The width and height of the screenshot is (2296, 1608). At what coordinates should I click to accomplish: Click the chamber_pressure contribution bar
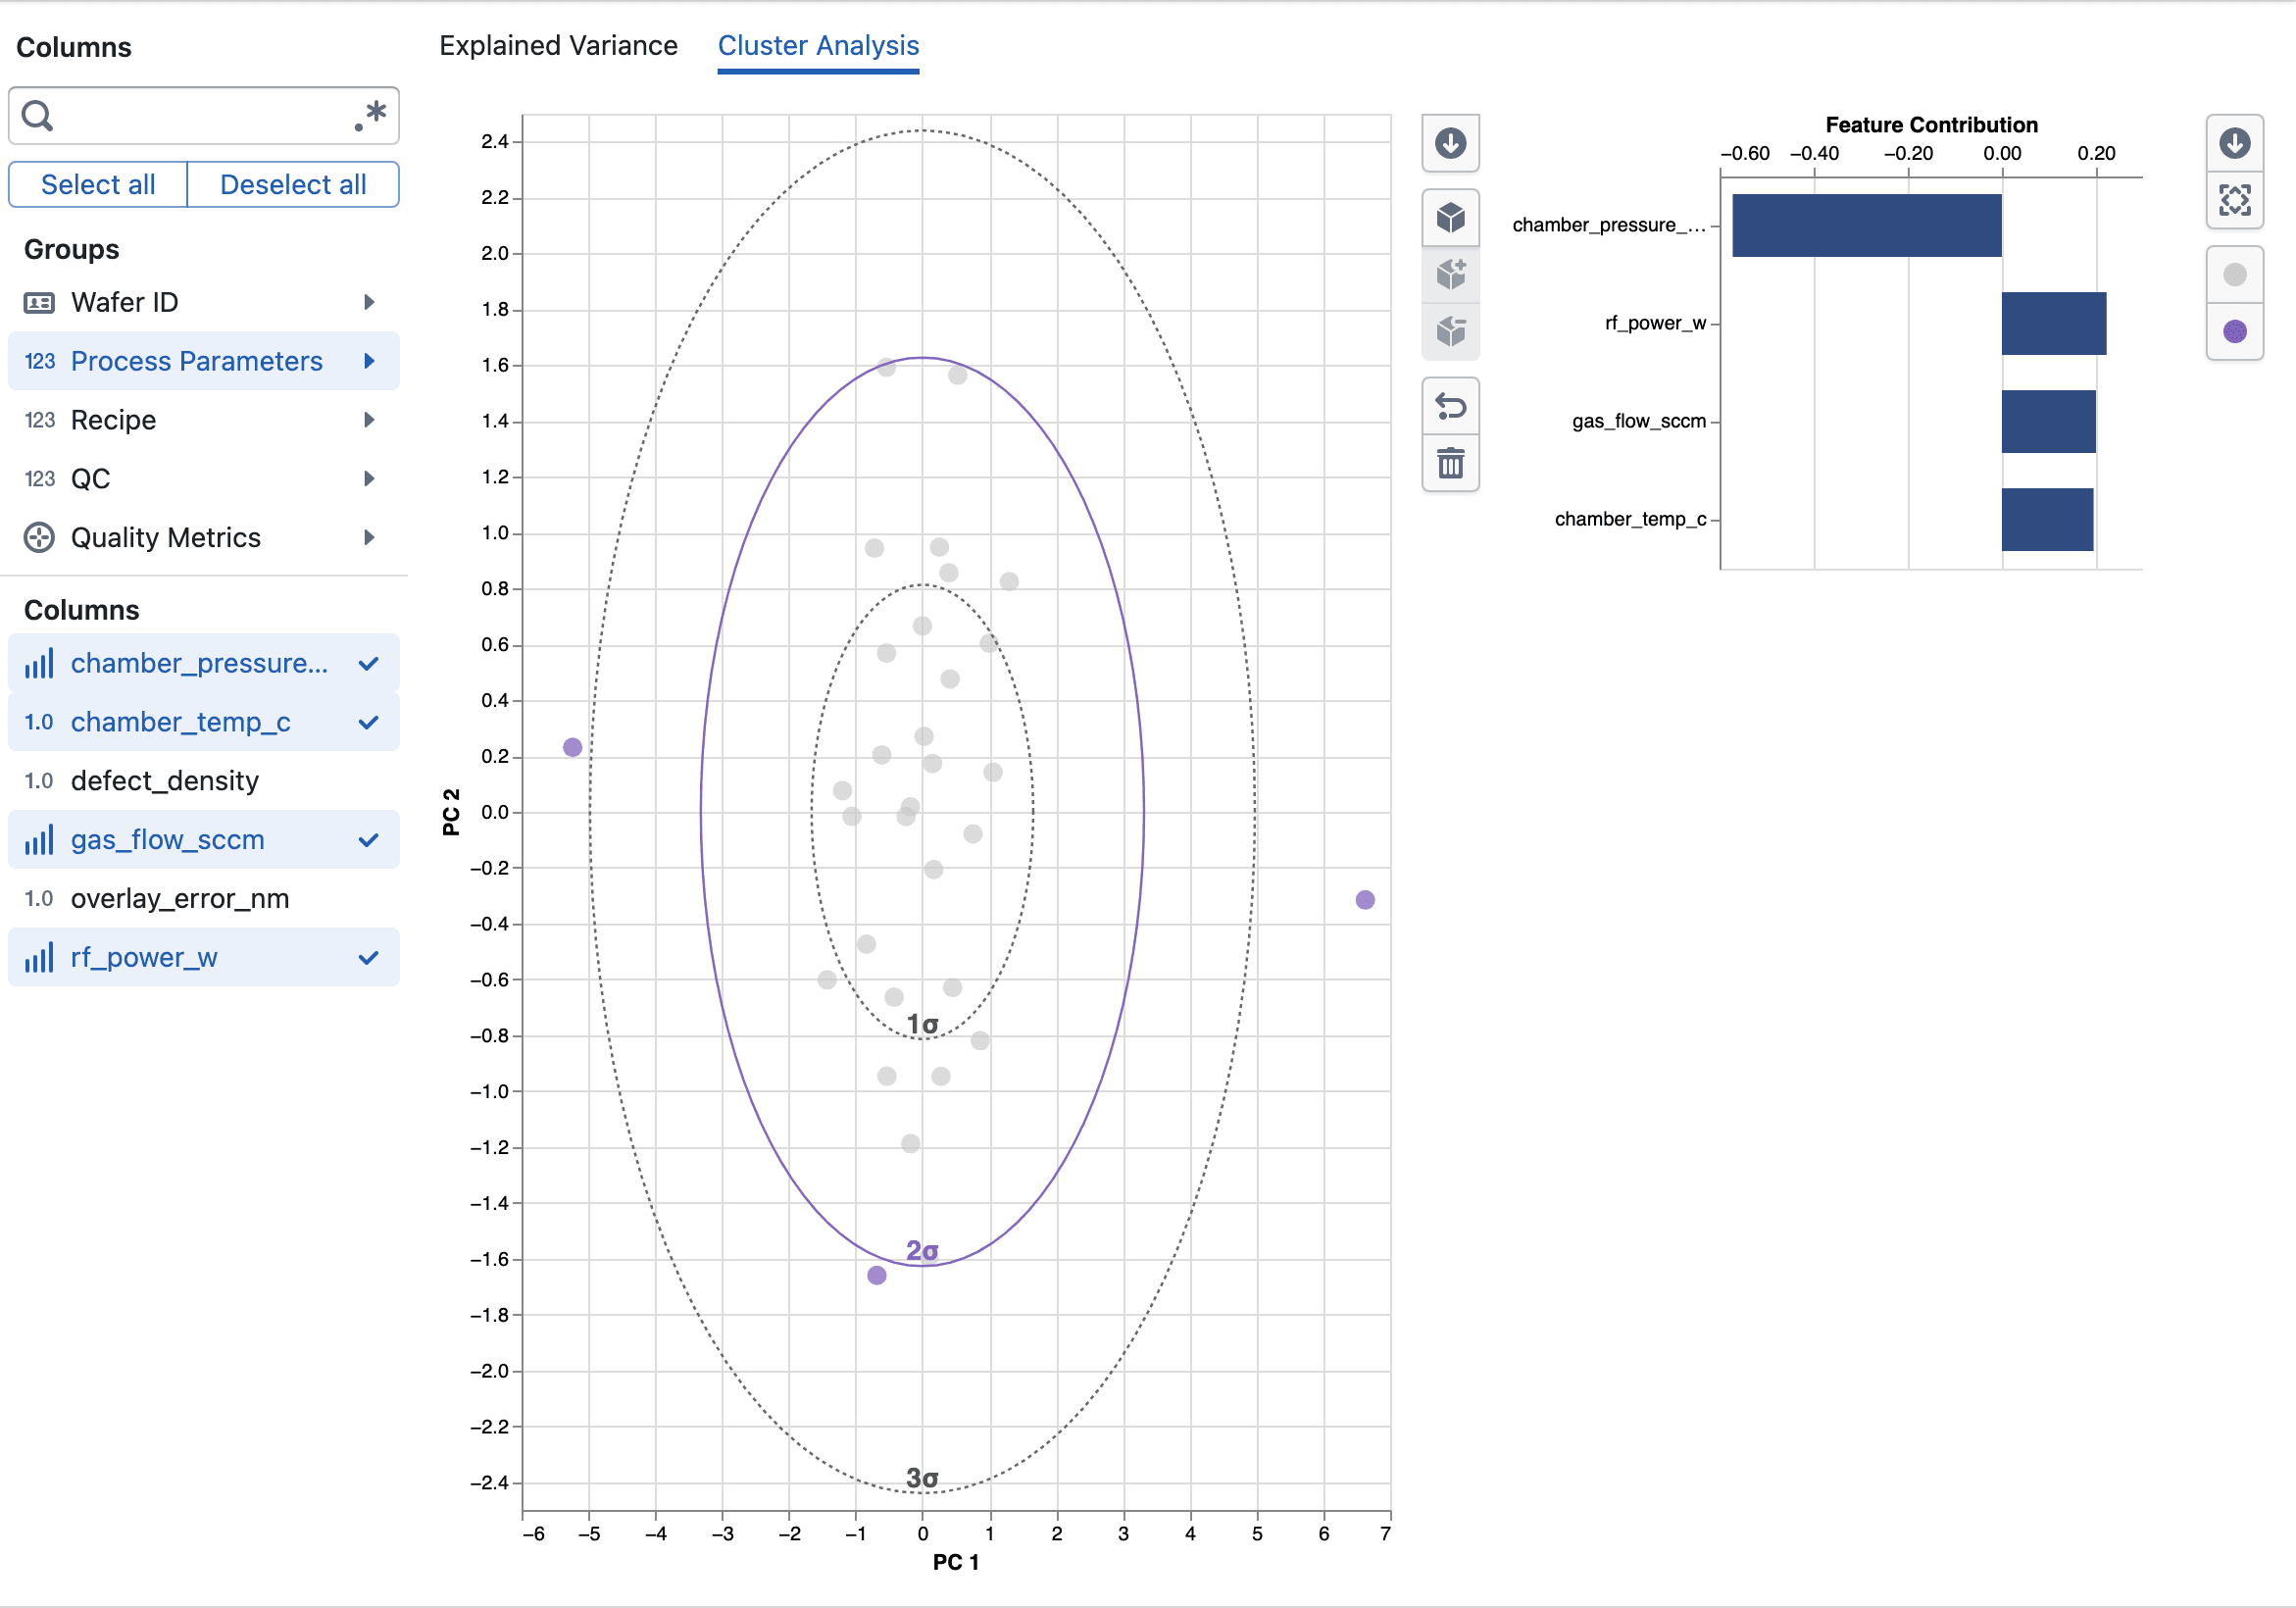[1867, 225]
